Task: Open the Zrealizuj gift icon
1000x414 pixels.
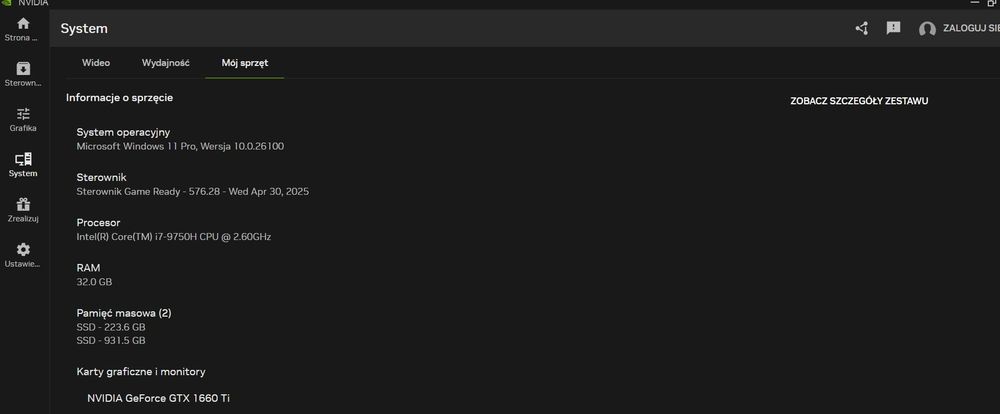Action: pyautogui.click(x=23, y=204)
